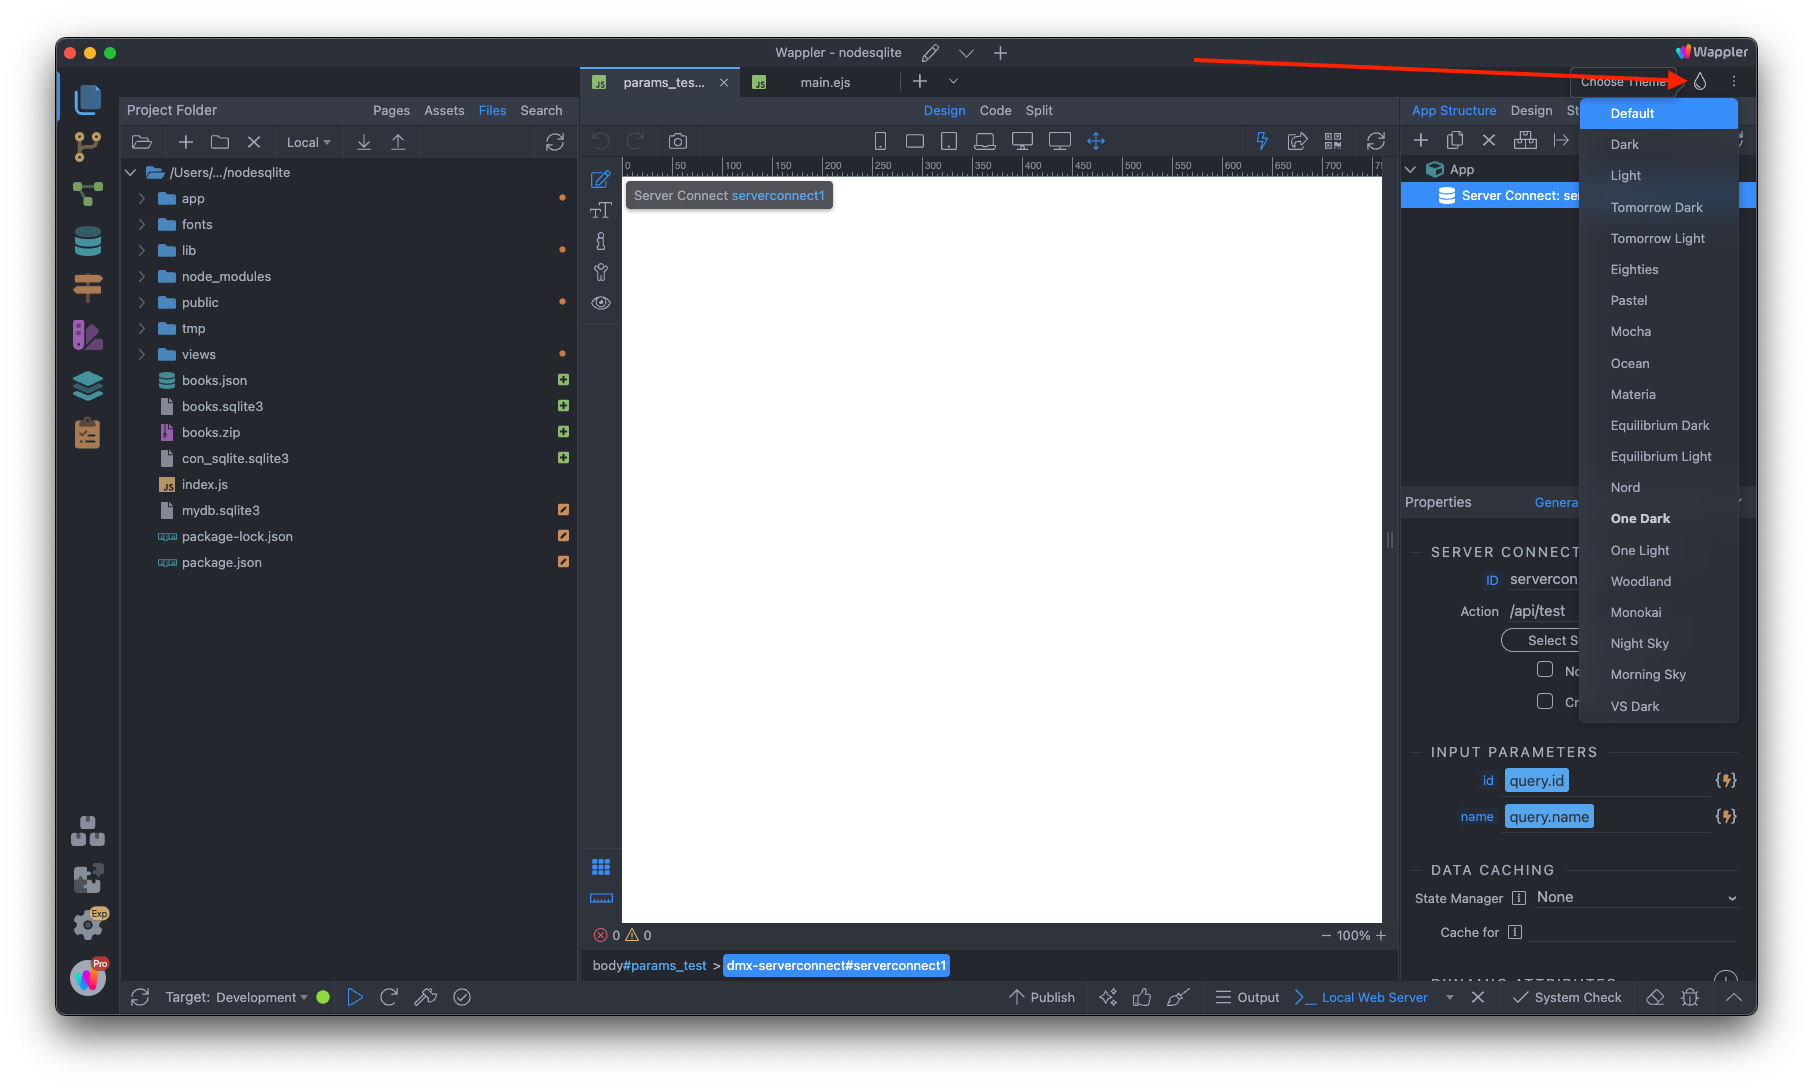Screen dimensions: 1813x1089
Task: Open the Routing signpost sidebar icon
Action: click(88, 288)
